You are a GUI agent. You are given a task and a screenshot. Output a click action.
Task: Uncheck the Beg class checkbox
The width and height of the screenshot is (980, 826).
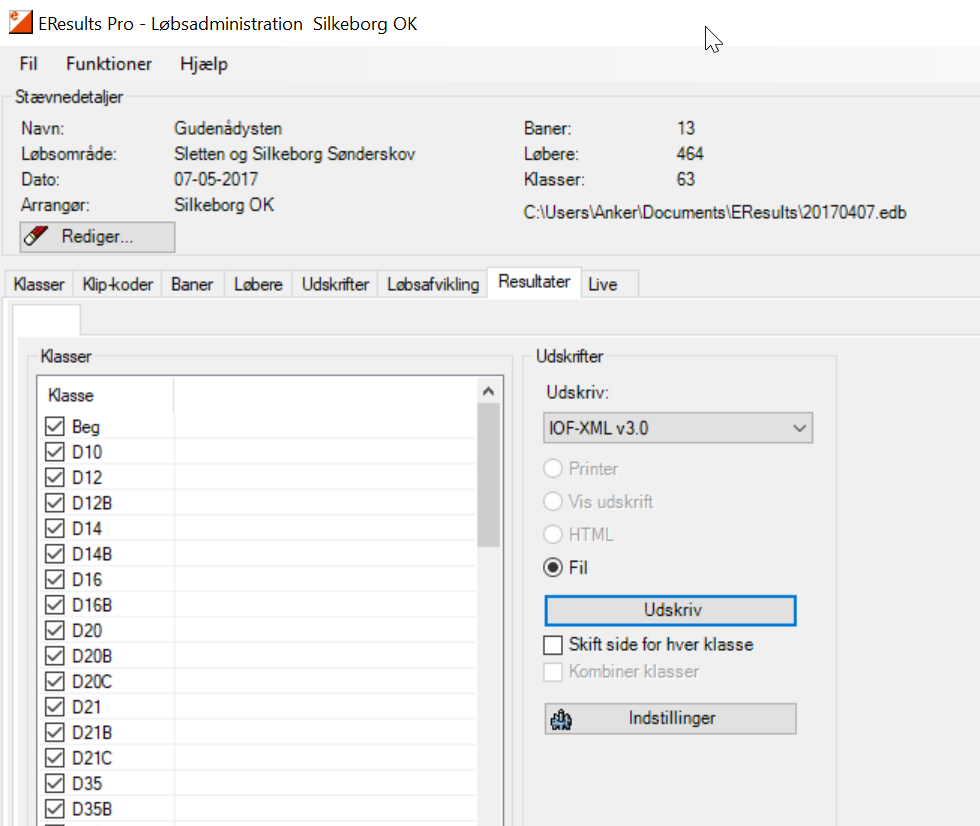tap(54, 427)
